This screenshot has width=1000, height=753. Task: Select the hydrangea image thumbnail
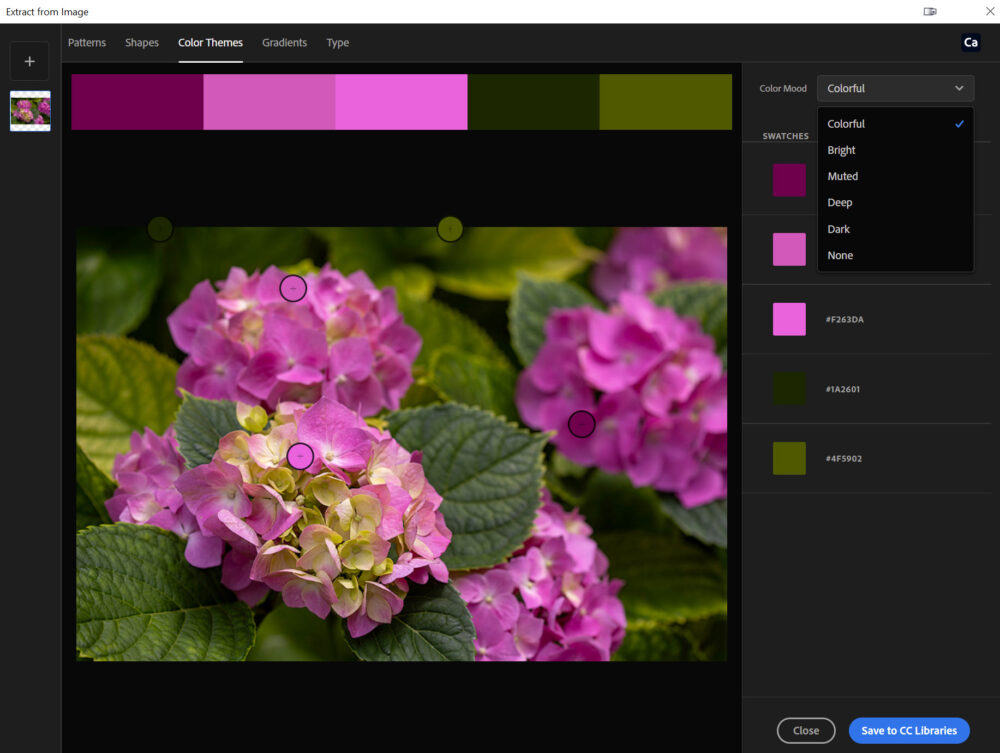coord(30,111)
